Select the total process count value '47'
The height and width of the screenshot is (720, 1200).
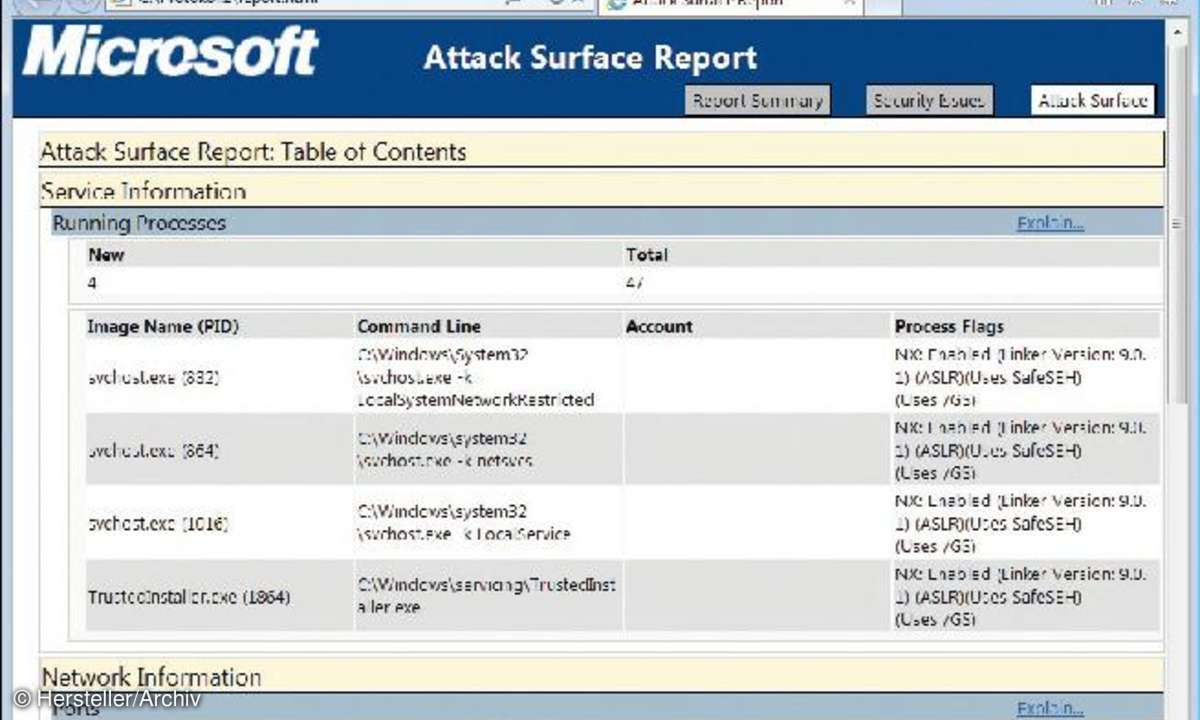click(634, 283)
